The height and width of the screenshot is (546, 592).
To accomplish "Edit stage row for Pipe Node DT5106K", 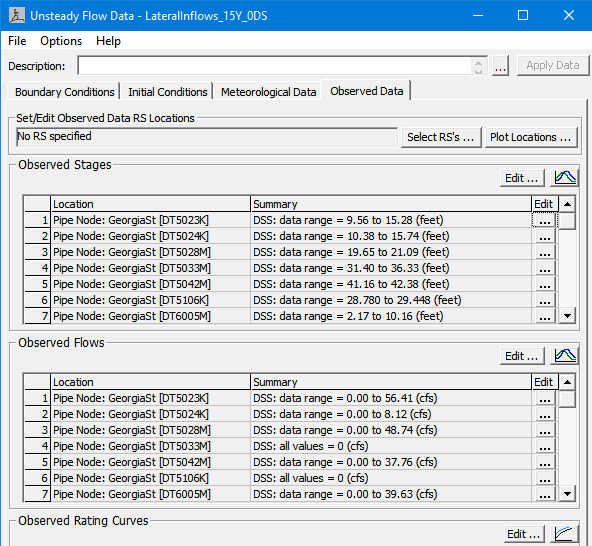I will [x=544, y=300].
